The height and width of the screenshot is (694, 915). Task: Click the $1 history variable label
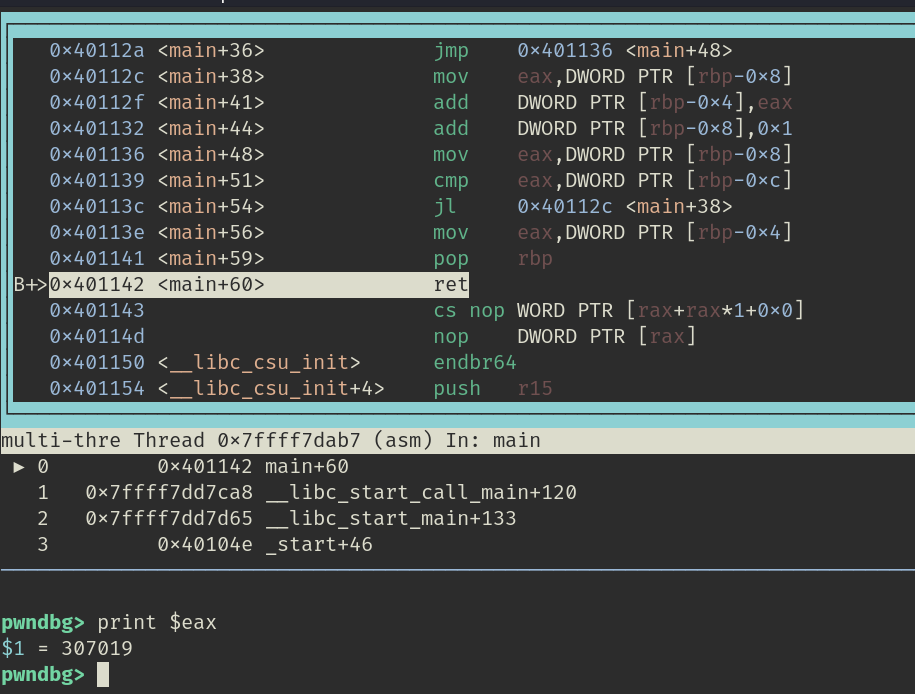click(13, 648)
